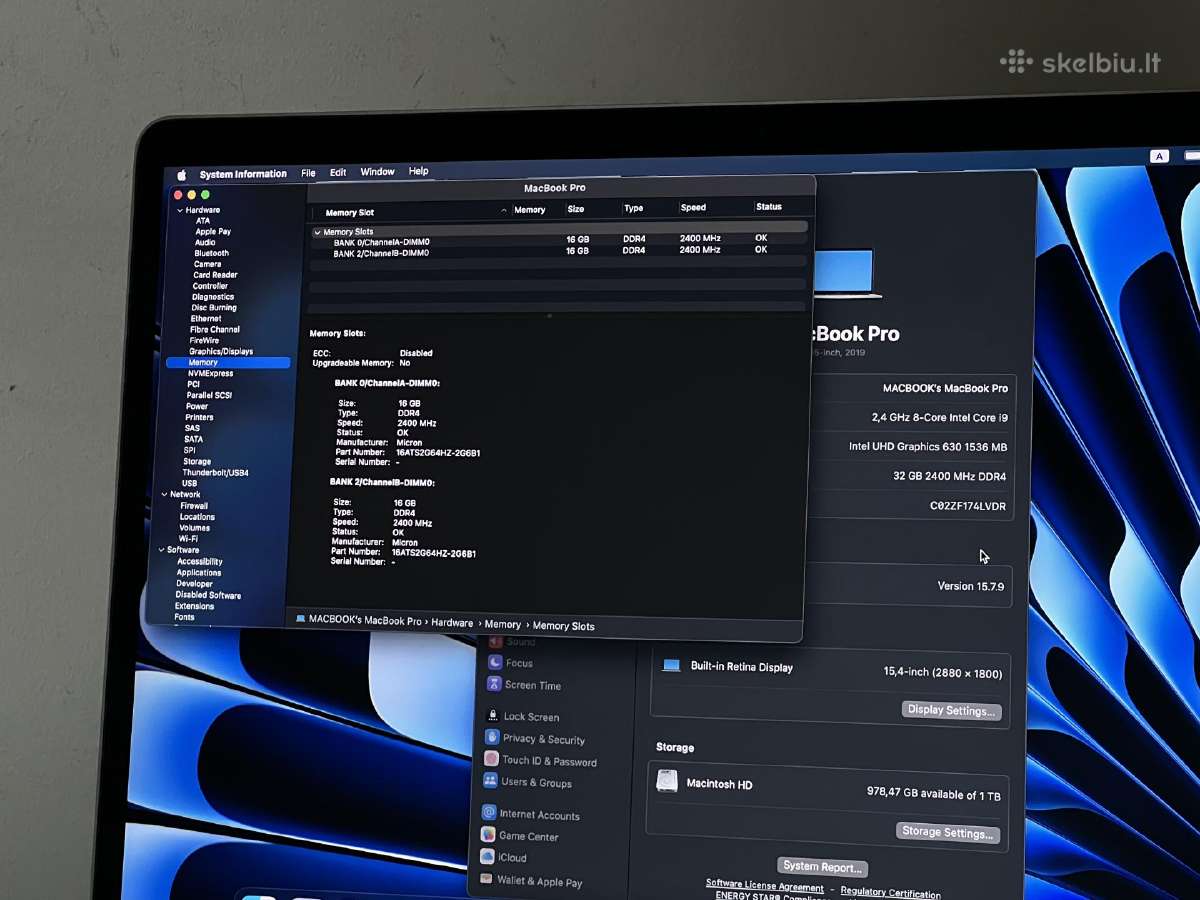The image size is (1200, 900).
Task: Select Graphics/Displays in the sidebar
Action: [x=221, y=351]
